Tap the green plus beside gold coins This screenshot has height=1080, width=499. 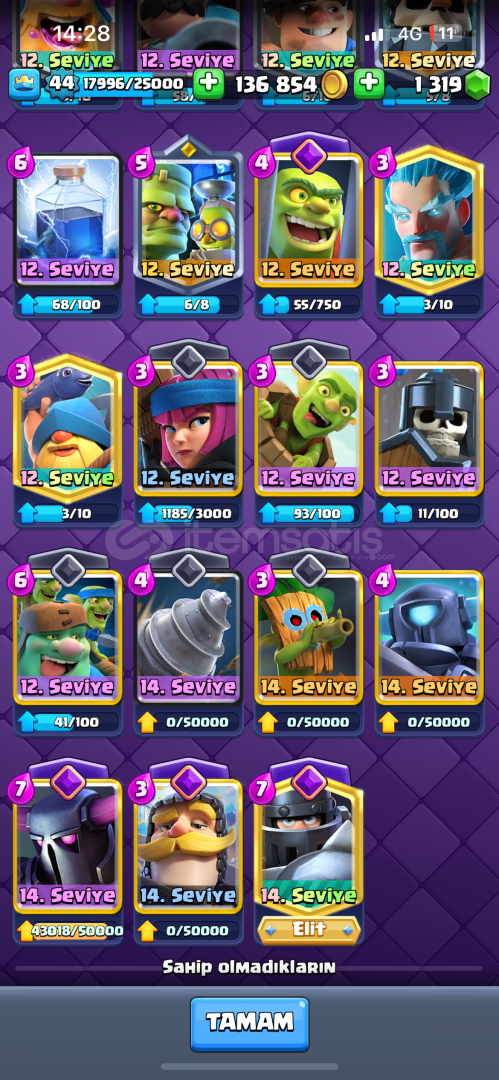pyautogui.click(x=208, y=84)
